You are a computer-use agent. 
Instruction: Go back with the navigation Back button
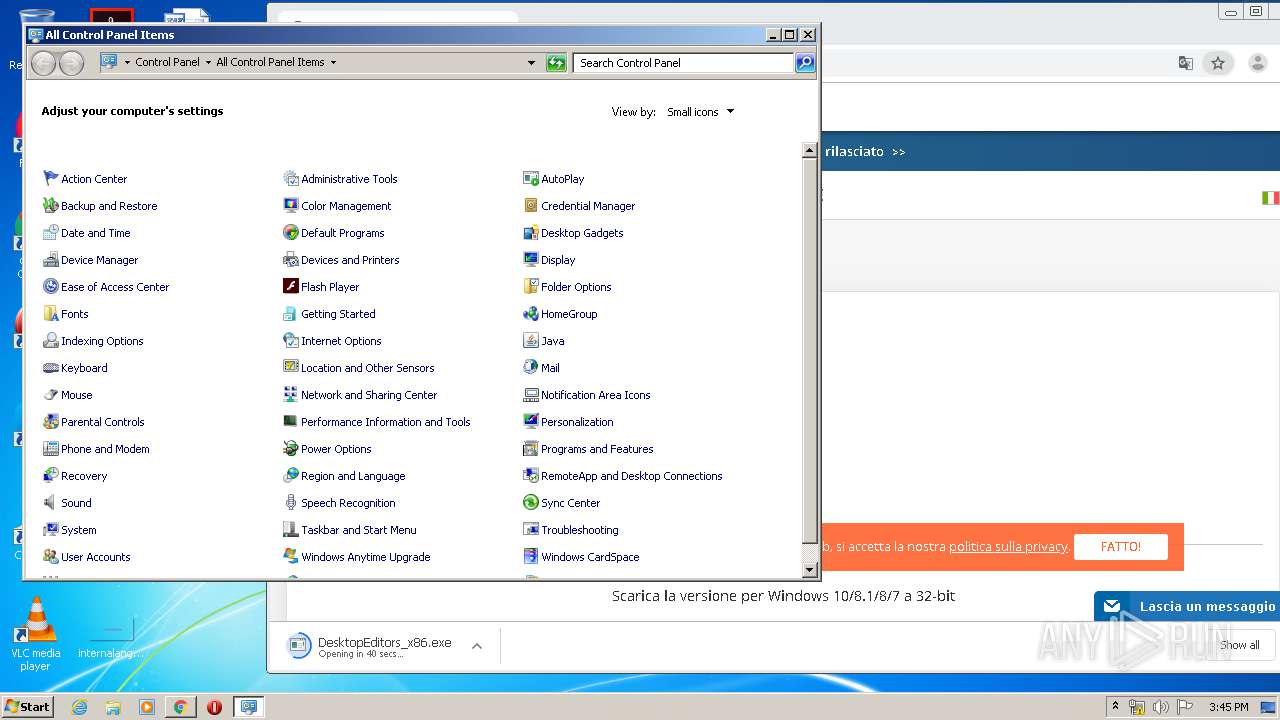coord(43,63)
